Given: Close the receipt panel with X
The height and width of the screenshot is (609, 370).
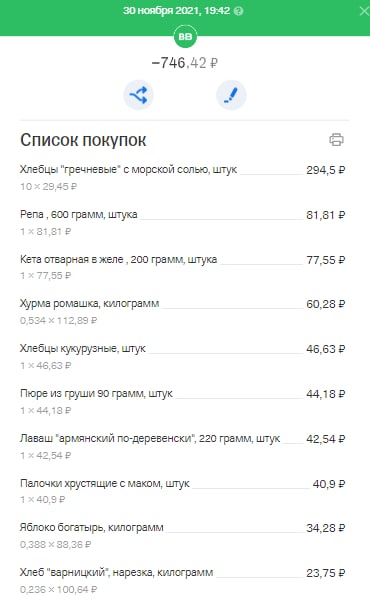Looking at the screenshot, I should pos(364,11).
